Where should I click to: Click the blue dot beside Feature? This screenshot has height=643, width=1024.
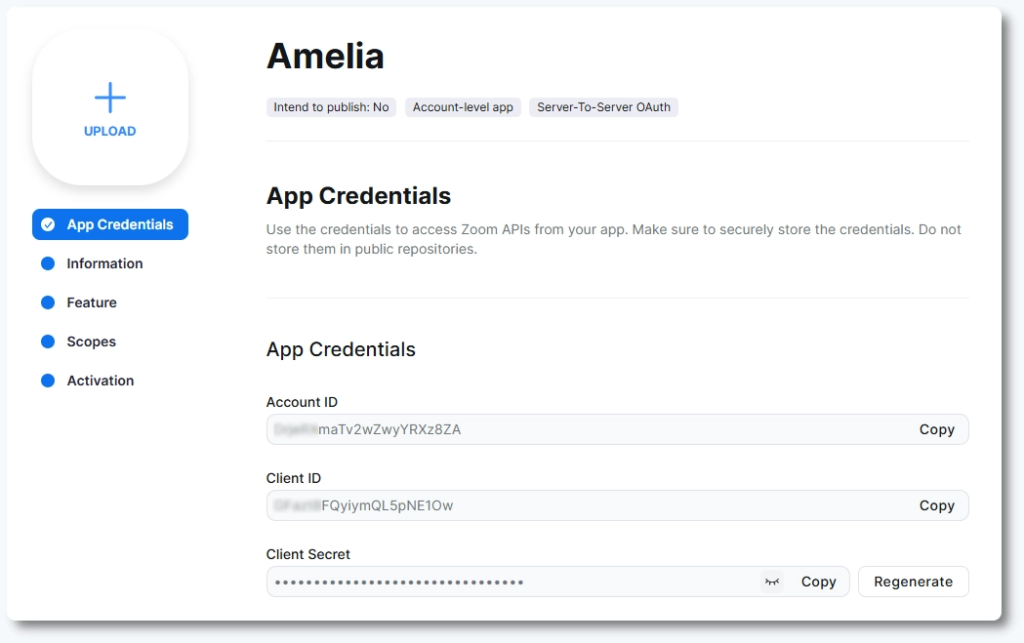[x=47, y=303]
